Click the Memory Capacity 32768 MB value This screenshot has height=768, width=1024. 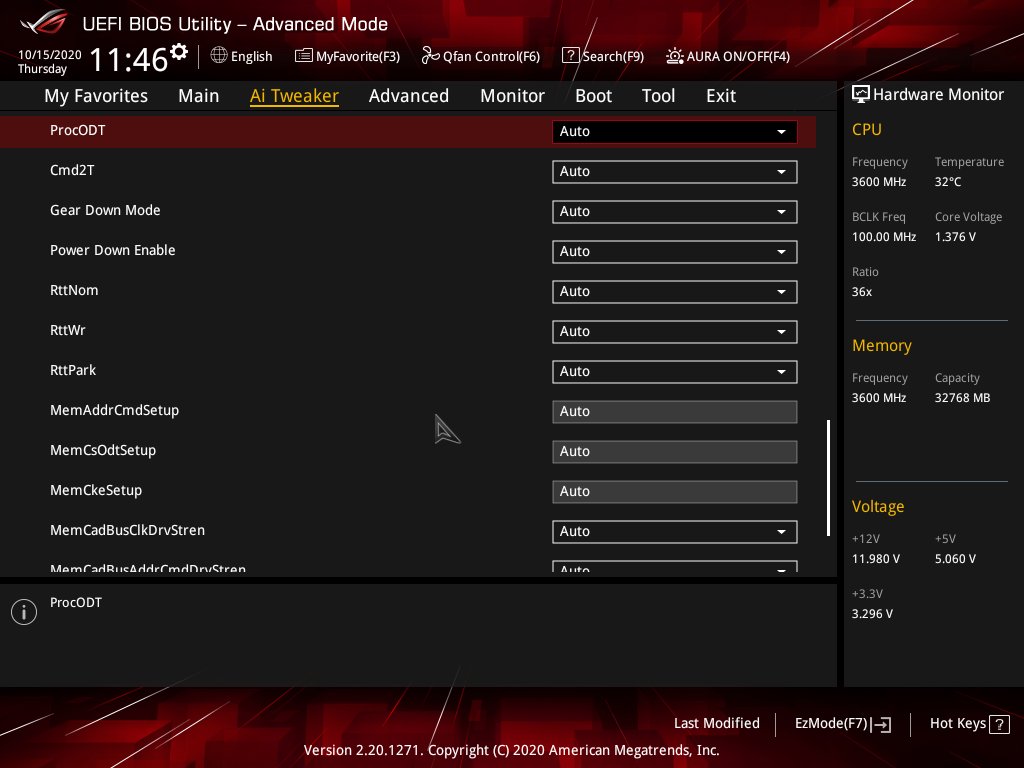(x=962, y=398)
